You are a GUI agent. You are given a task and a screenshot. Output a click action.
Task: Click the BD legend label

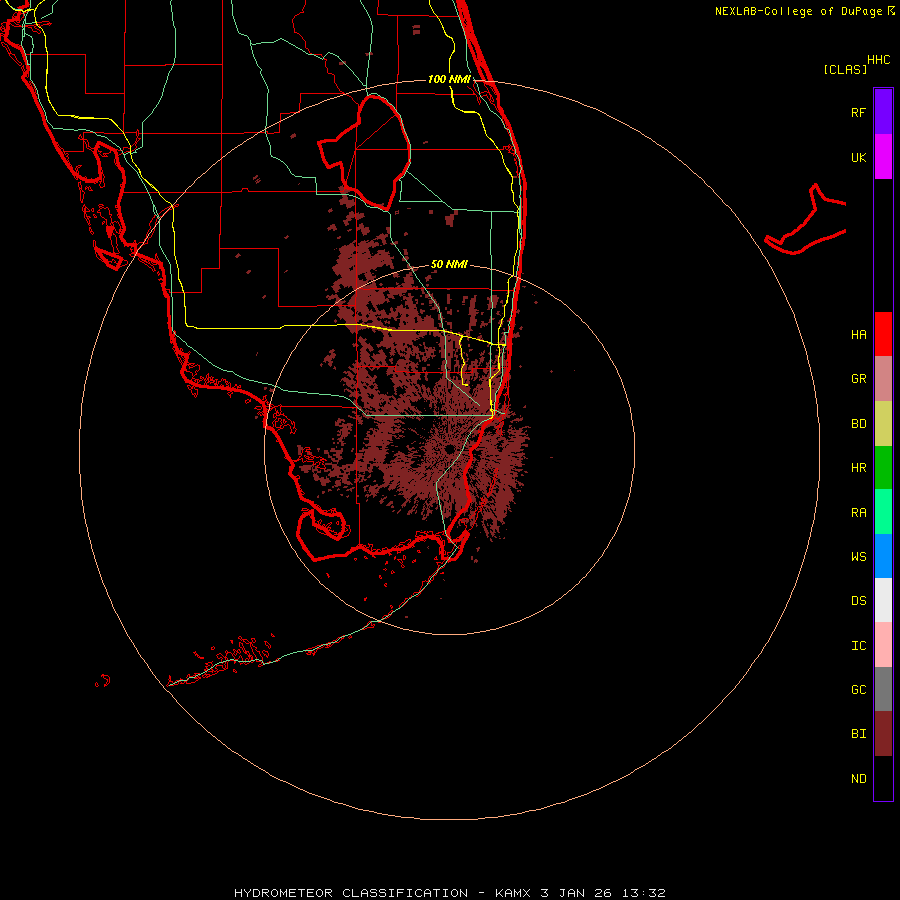(x=858, y=424)
